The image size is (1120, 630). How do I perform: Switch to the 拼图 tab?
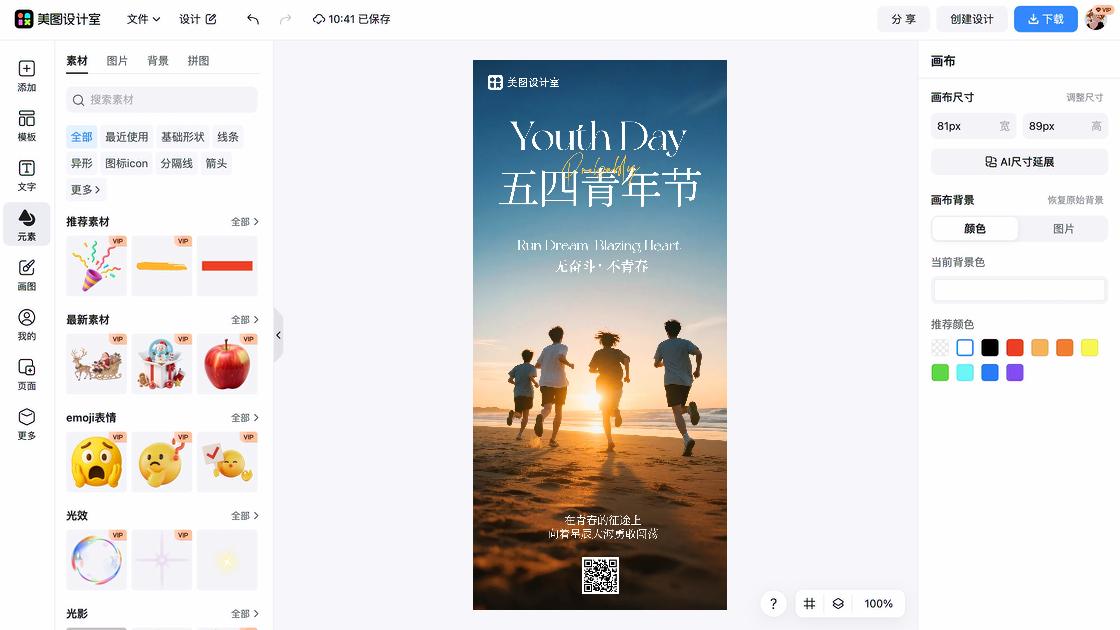[x=199, y=61]
